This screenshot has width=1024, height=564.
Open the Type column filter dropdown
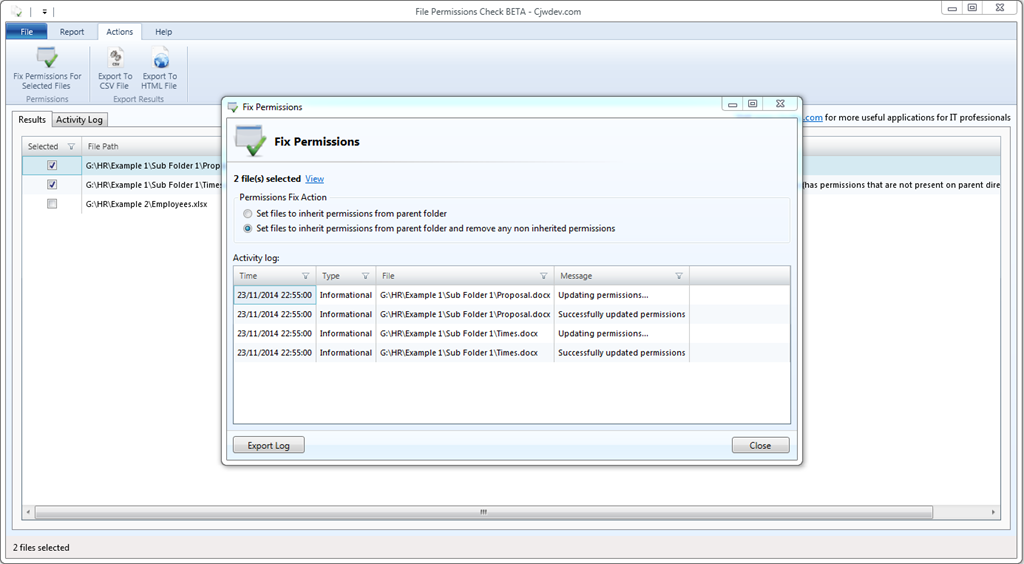coord(365,276)
